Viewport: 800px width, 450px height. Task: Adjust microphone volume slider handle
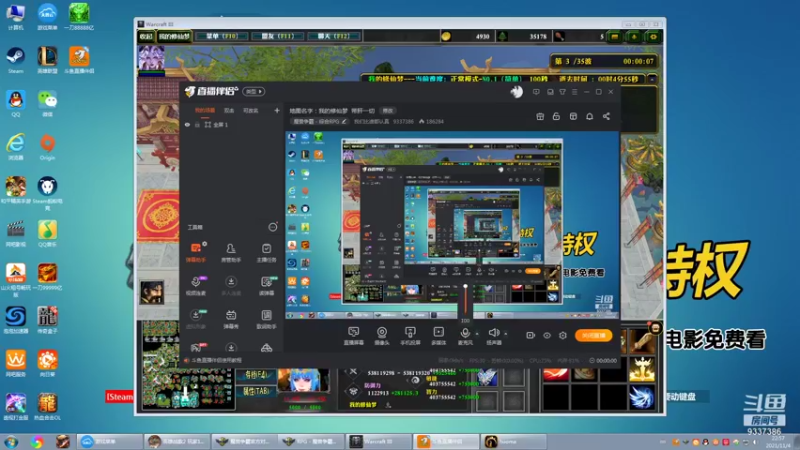(465, 287)
